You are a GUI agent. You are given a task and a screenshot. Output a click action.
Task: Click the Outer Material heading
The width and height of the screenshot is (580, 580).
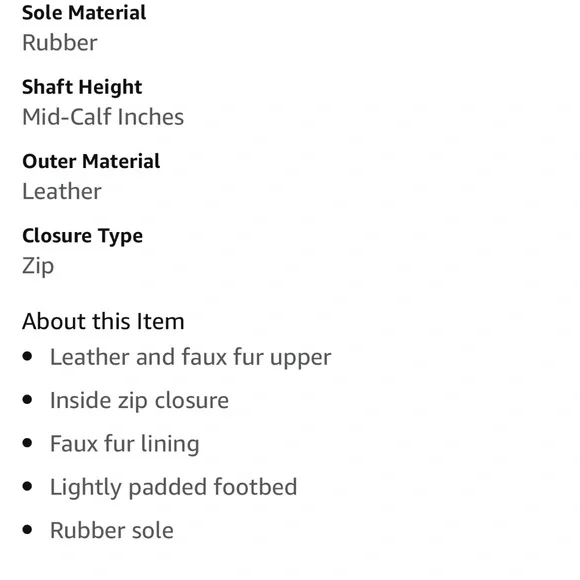(91, 161)
